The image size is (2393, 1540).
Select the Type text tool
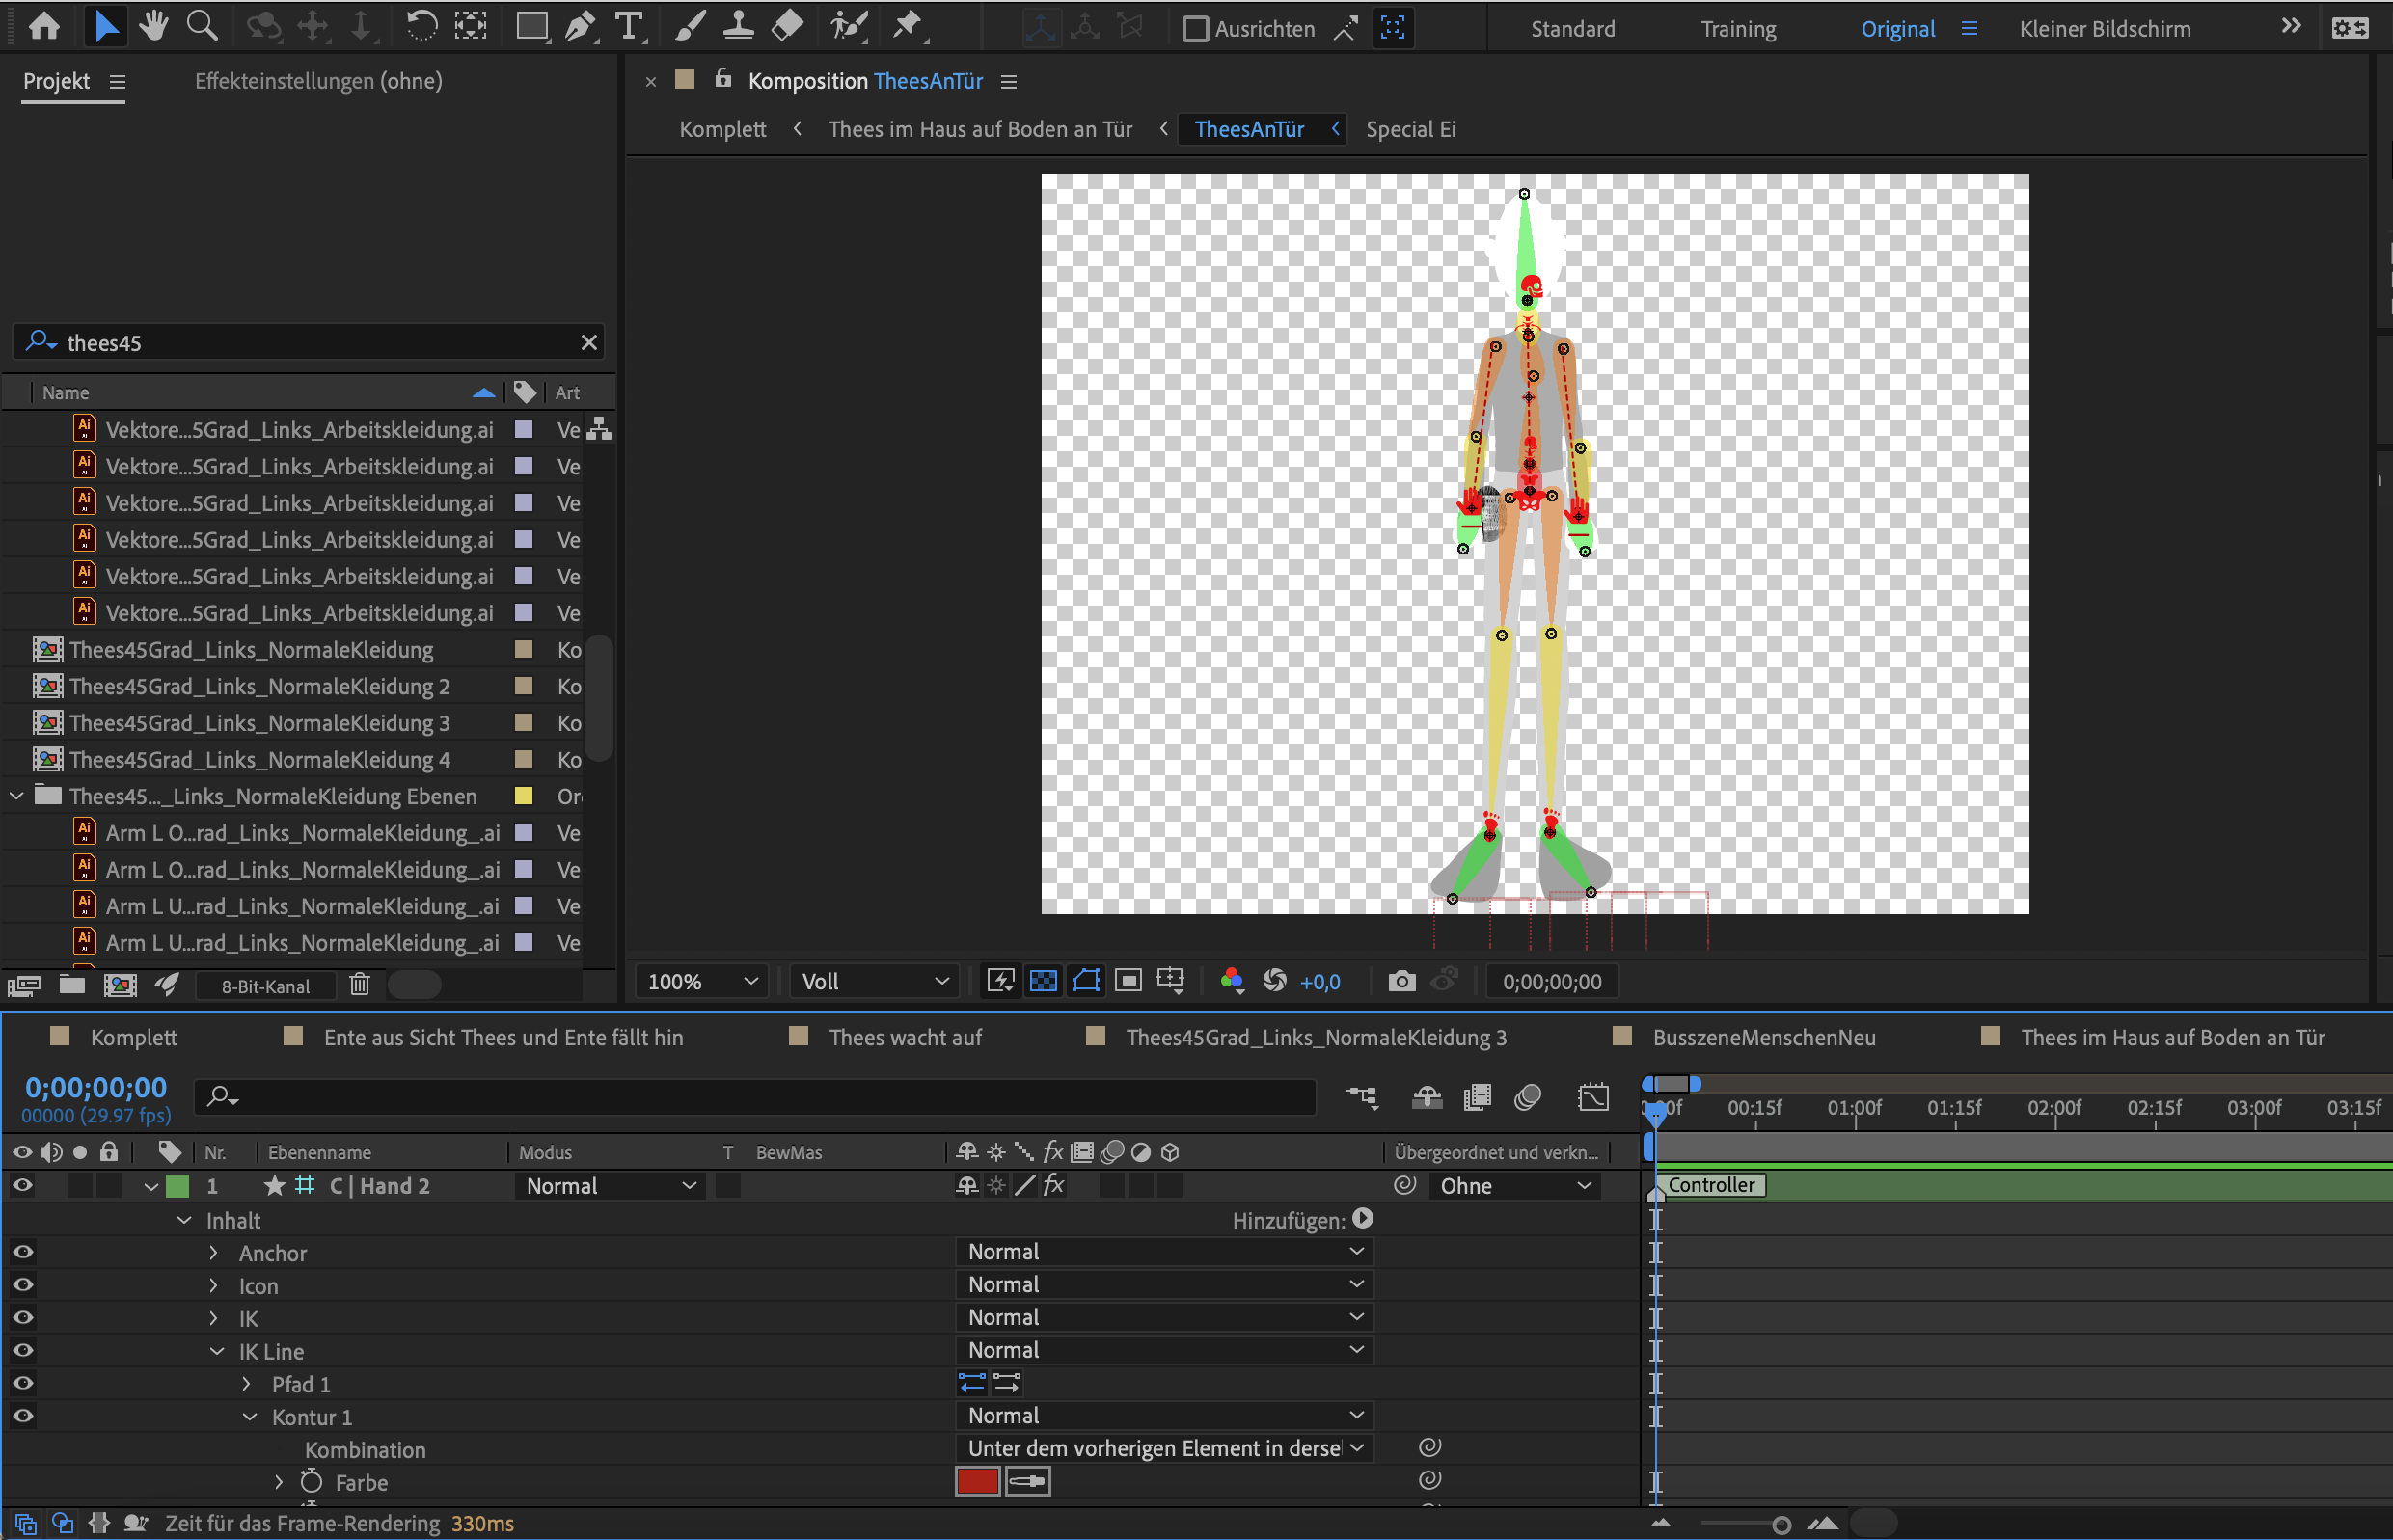click(628, 27)
